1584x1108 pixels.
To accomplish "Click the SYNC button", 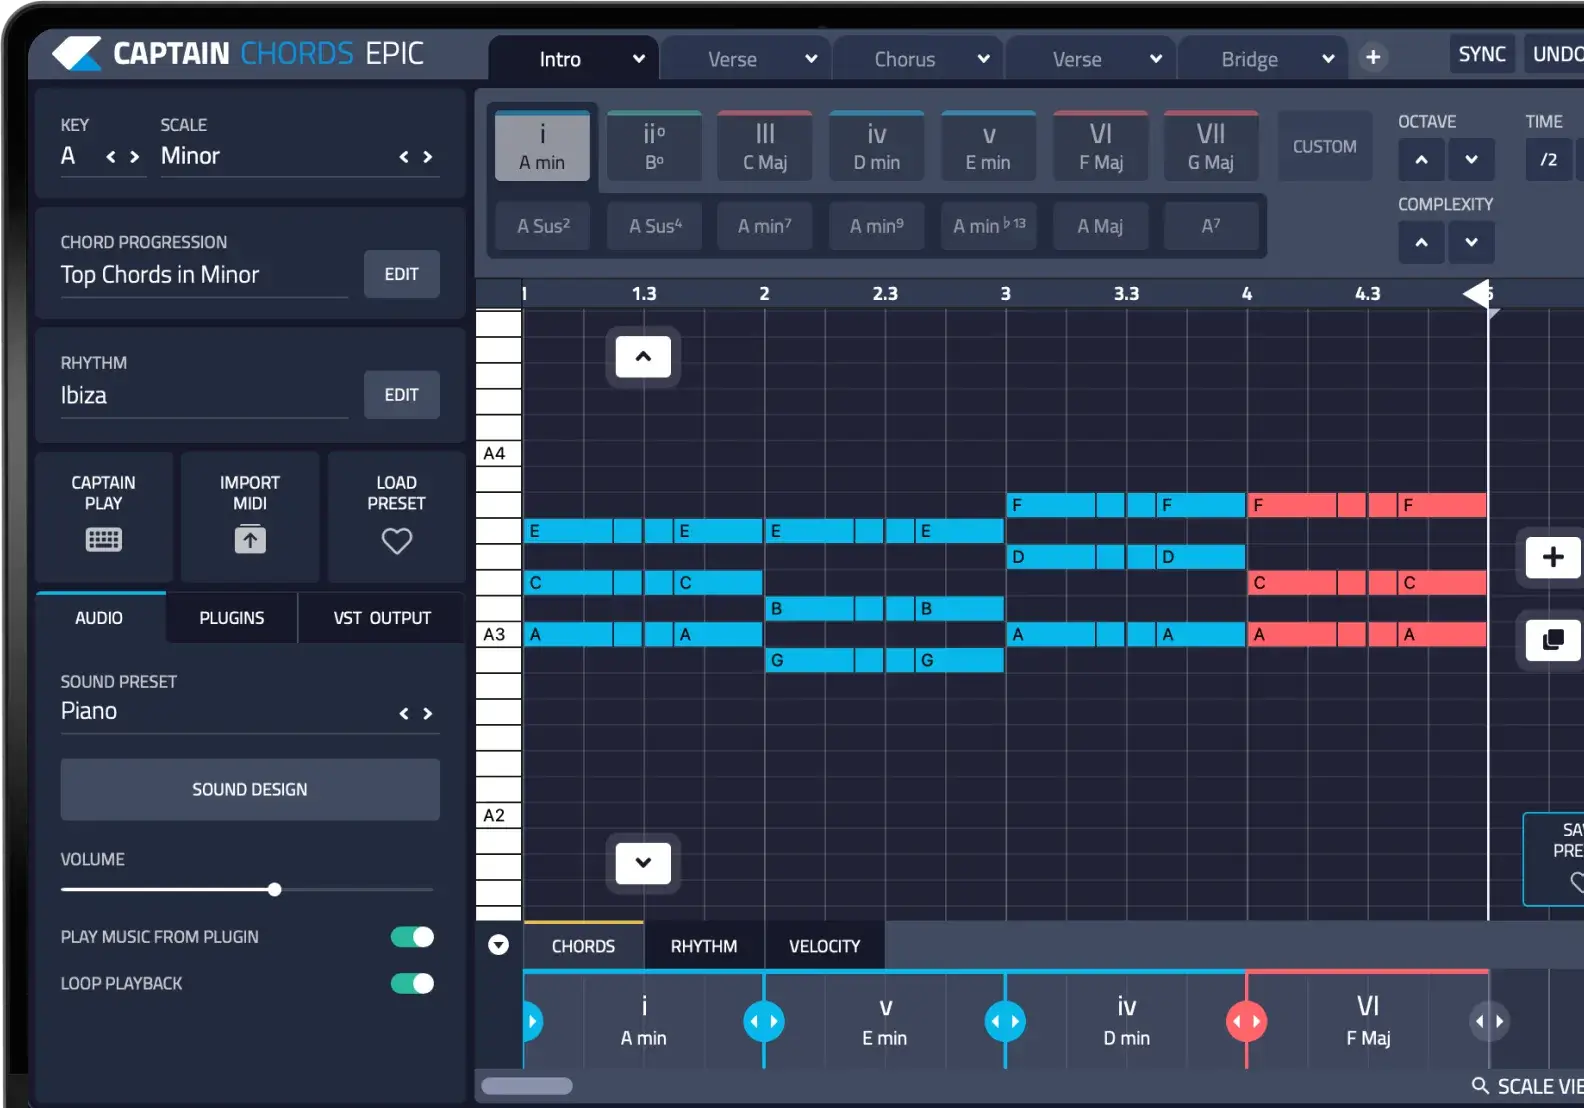I will click(x=1482, y=54).
